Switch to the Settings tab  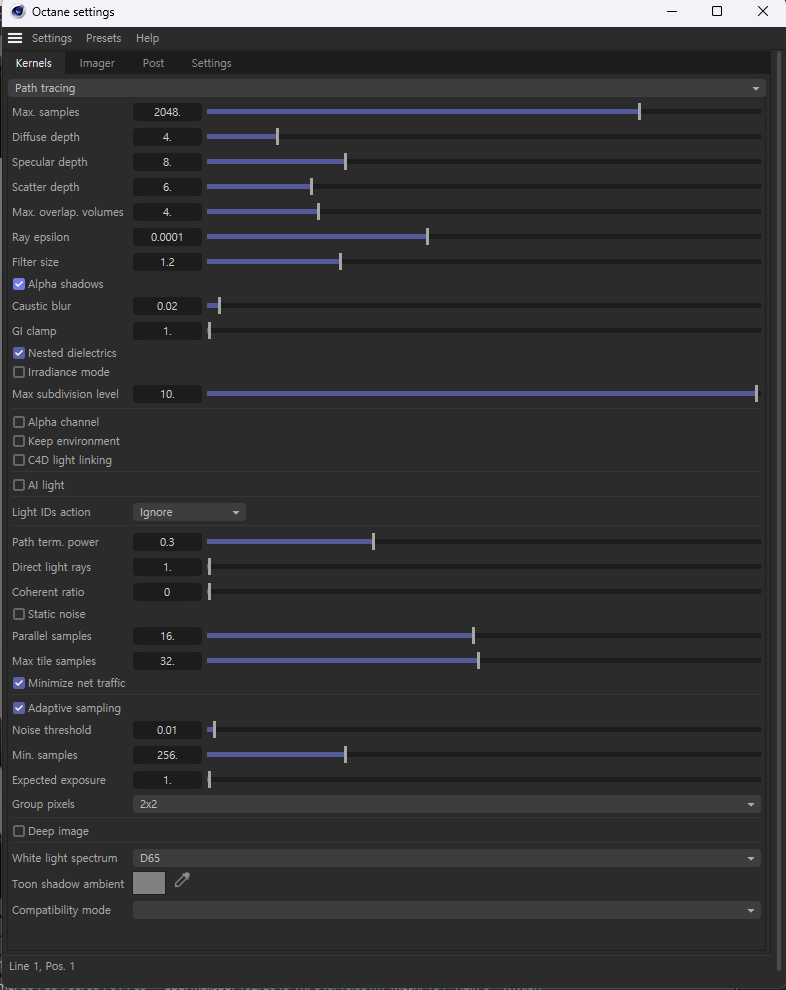211,63
